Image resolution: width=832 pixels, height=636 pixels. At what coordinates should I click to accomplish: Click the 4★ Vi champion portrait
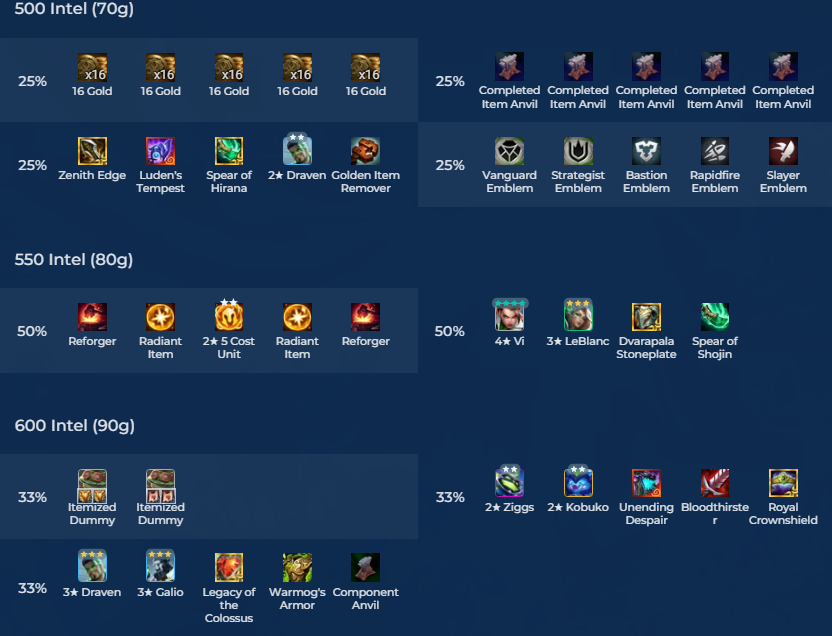tap(509, 315)
